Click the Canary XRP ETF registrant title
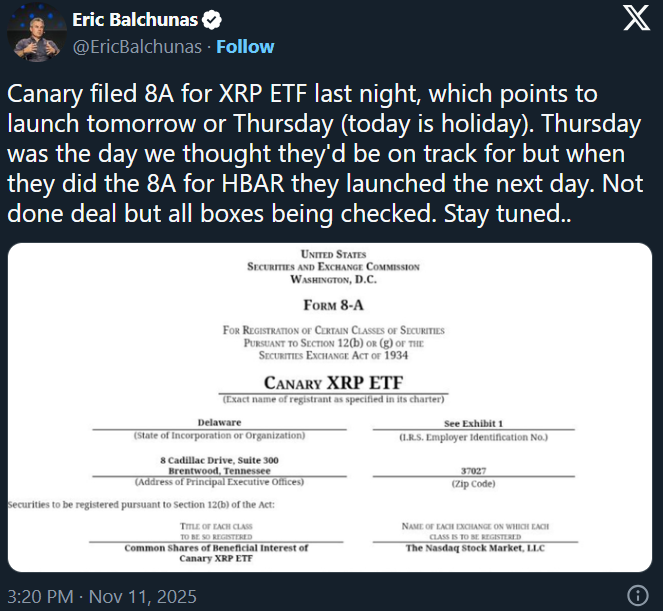This screenshot has width=663, height=611. pyautogui.click(x=333, y=383)
